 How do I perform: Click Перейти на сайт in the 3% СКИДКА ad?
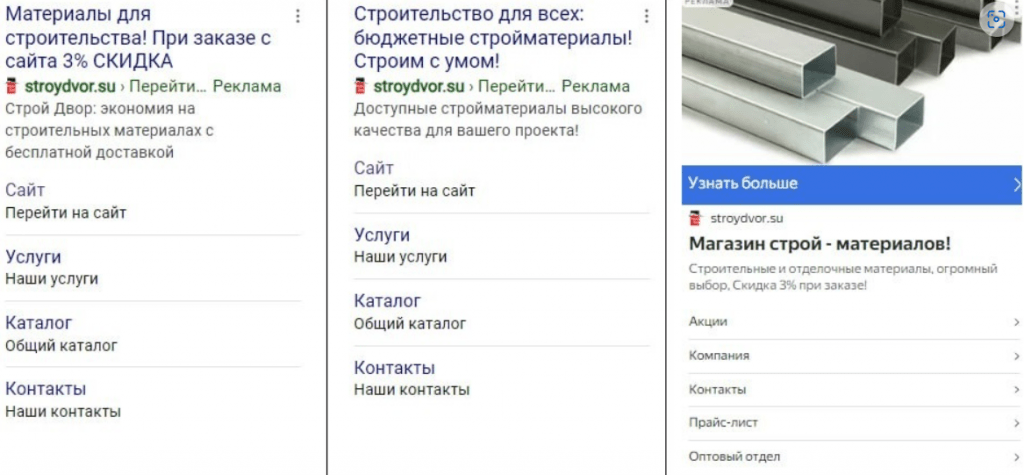click(x=66, y=213)
